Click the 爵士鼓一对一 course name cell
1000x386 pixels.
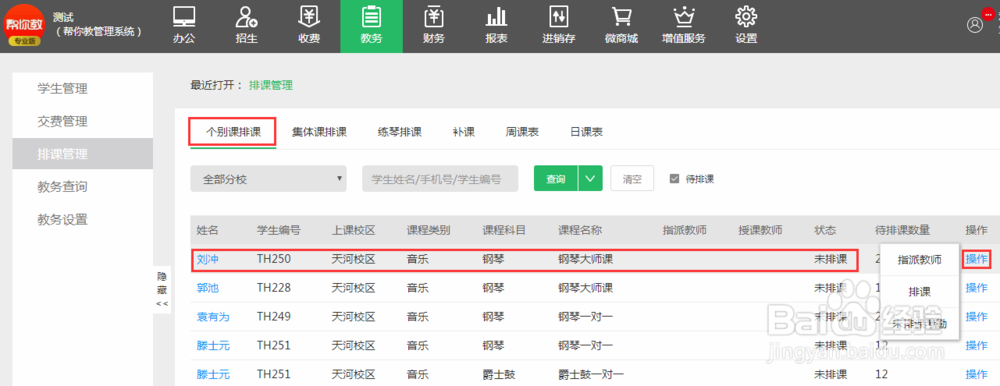(591, 374)
